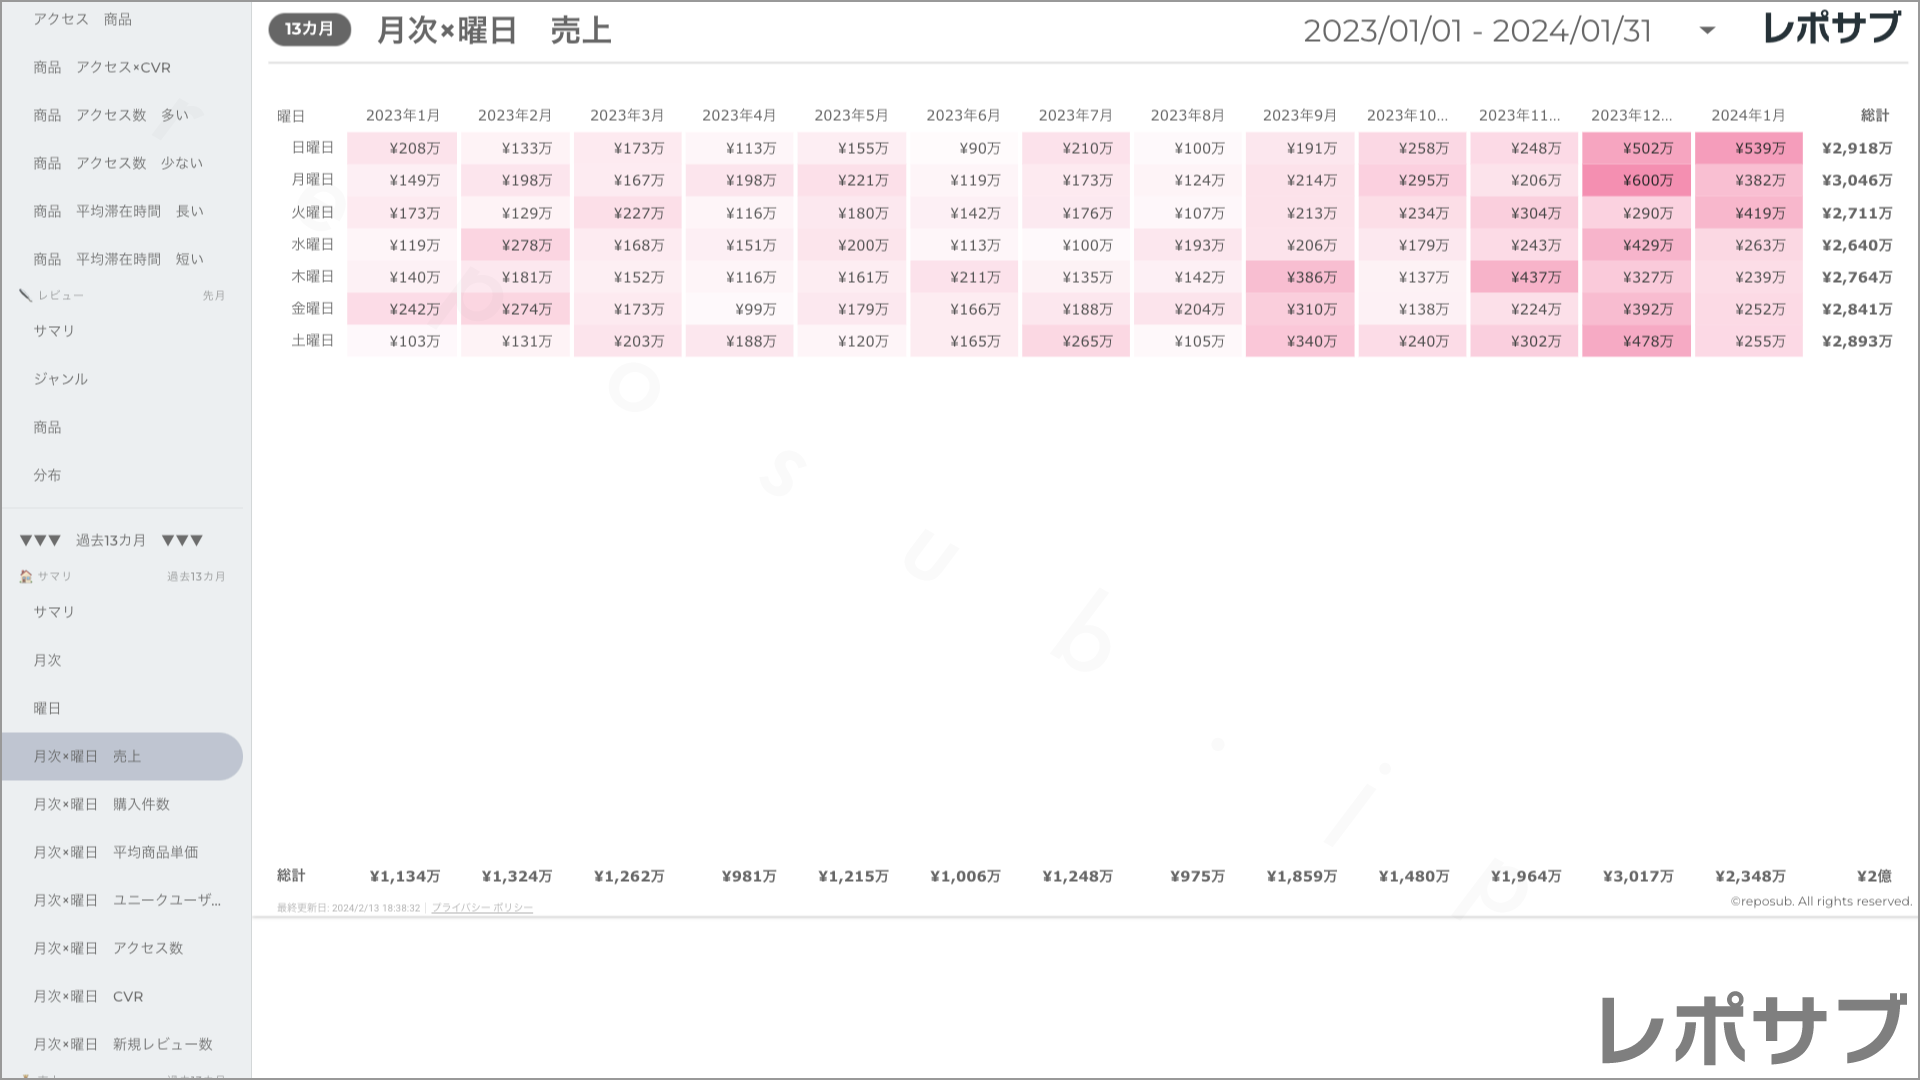1920x1080 pixels.
Task: Click the 月次×曜日 売上 page title
Action: pos(494,31)
